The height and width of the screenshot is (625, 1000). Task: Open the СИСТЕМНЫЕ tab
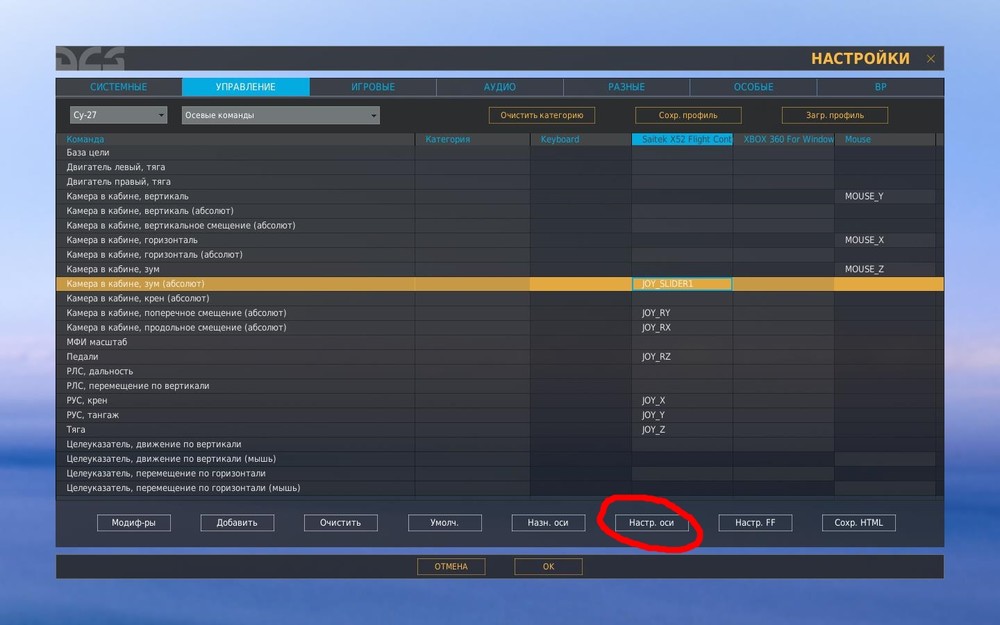click(119, 87)
